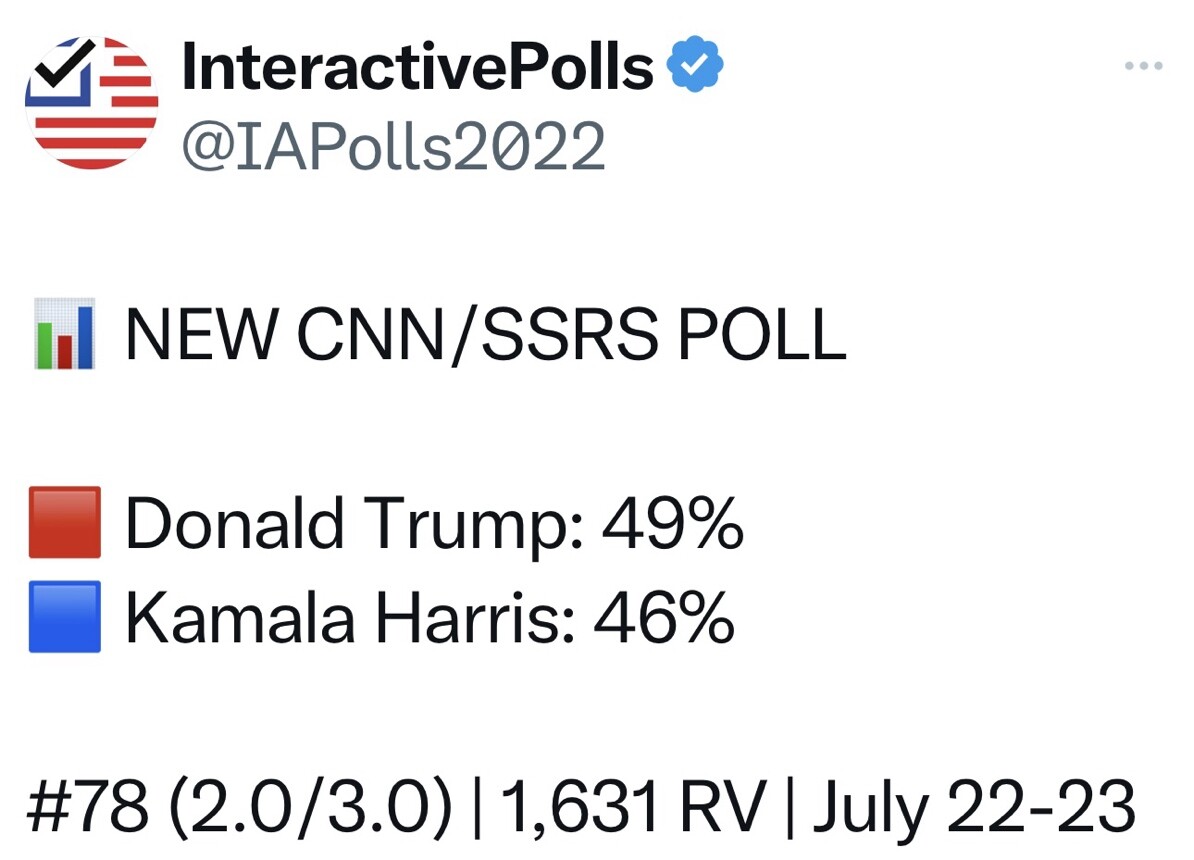Click the word POLL in the headline
1194x860 pixels.
point(761,334)
